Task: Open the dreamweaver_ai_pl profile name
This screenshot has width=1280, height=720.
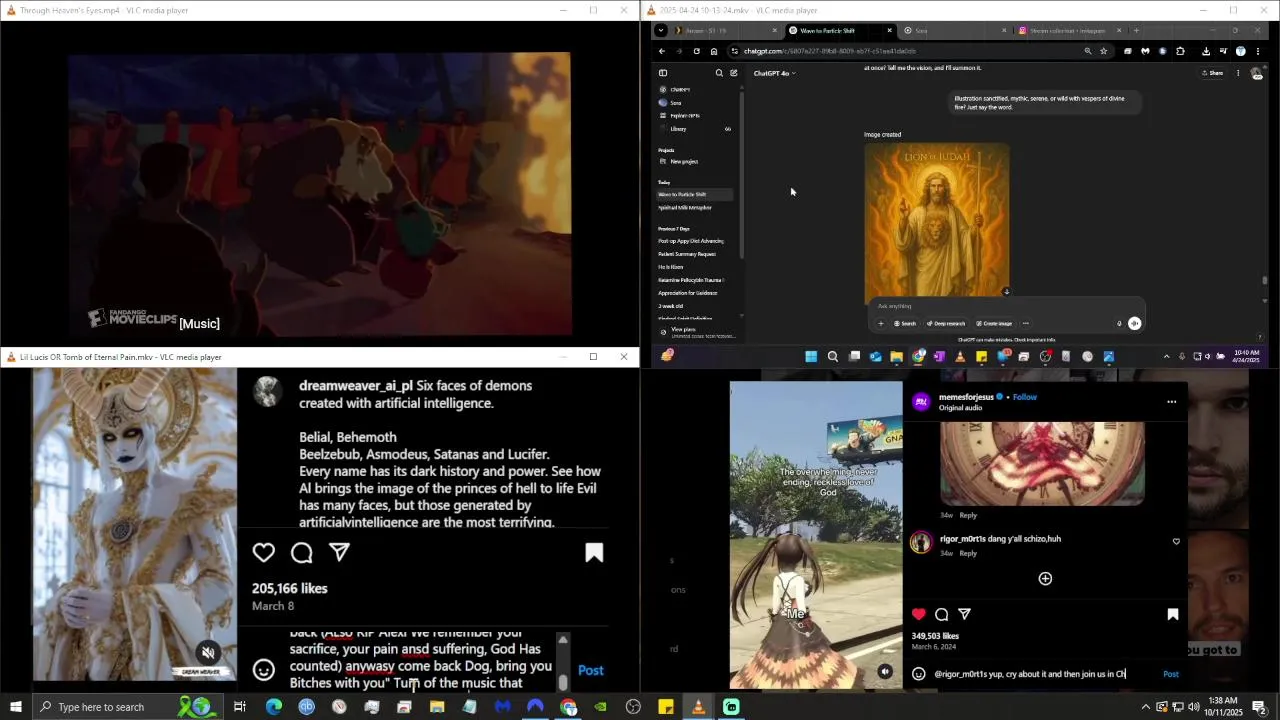Action: [x=356, y=385]
